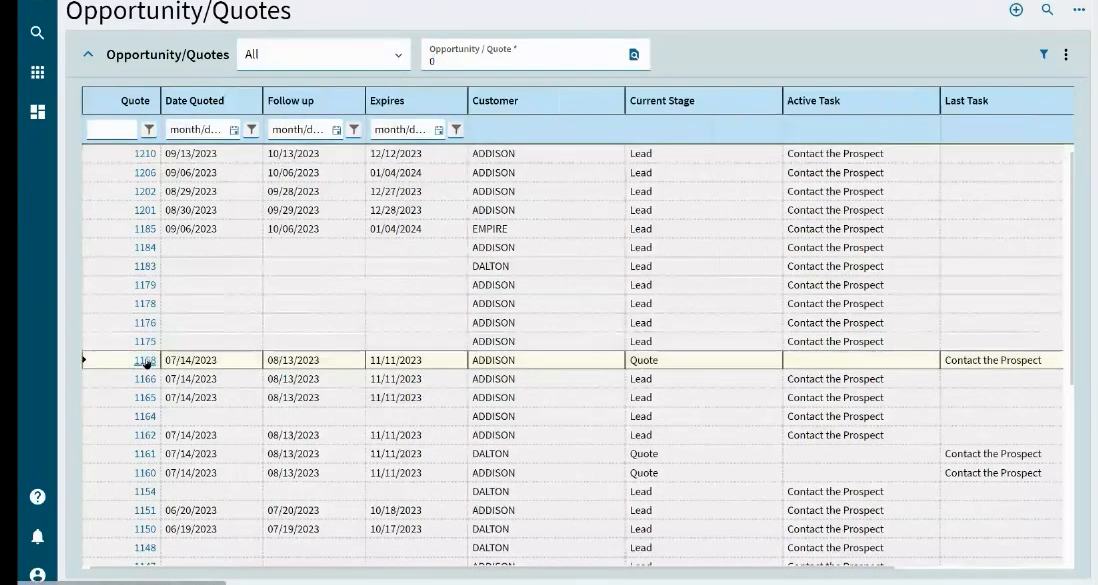This screenshot has width=1098, height=585.
Task: Click the 10/17/2023 expires cell
Action: click(x=416, y=529)
